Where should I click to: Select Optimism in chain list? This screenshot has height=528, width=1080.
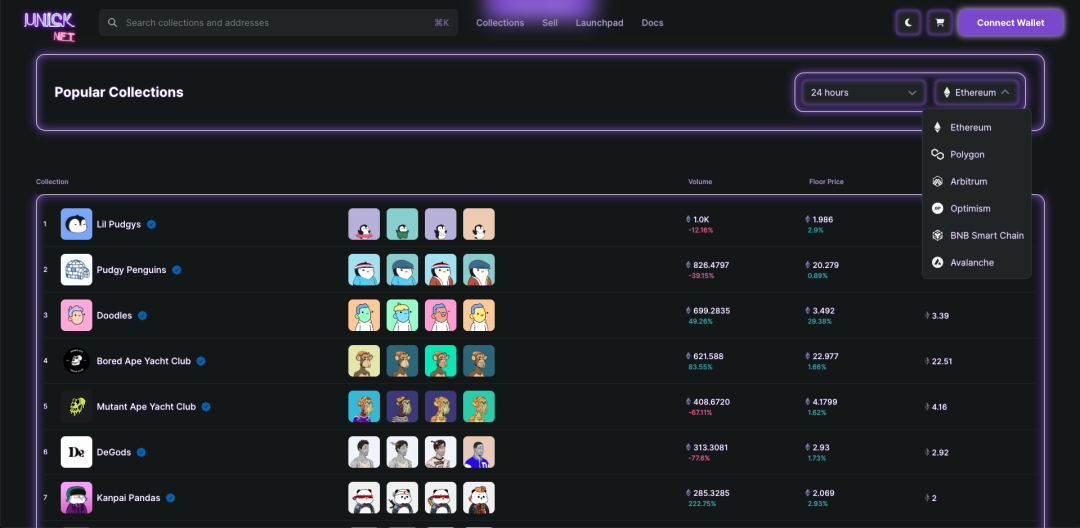click(976, 209)
